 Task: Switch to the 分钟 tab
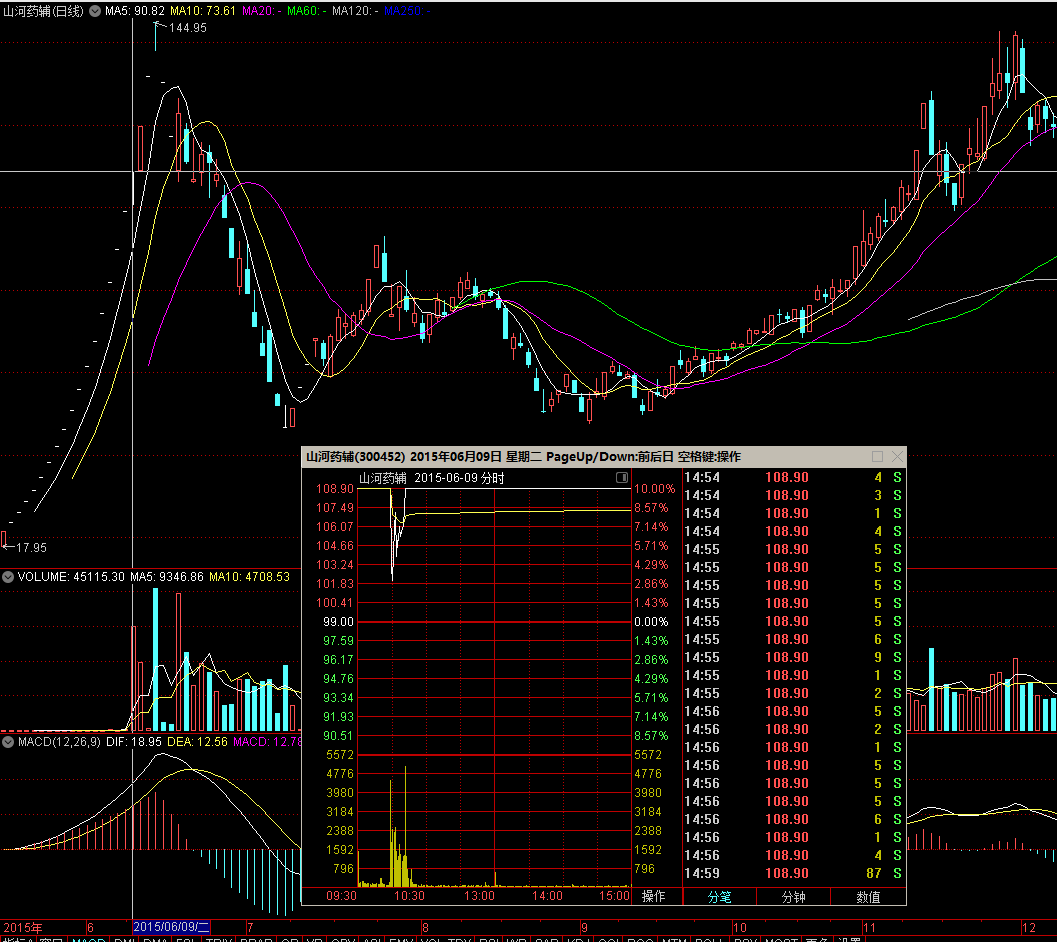[x=793, y=897]
